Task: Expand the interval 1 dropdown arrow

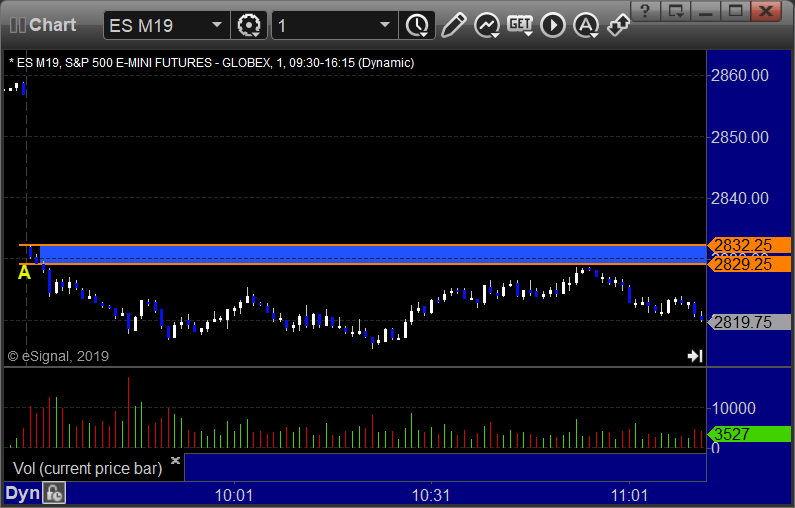Action: 385,25
